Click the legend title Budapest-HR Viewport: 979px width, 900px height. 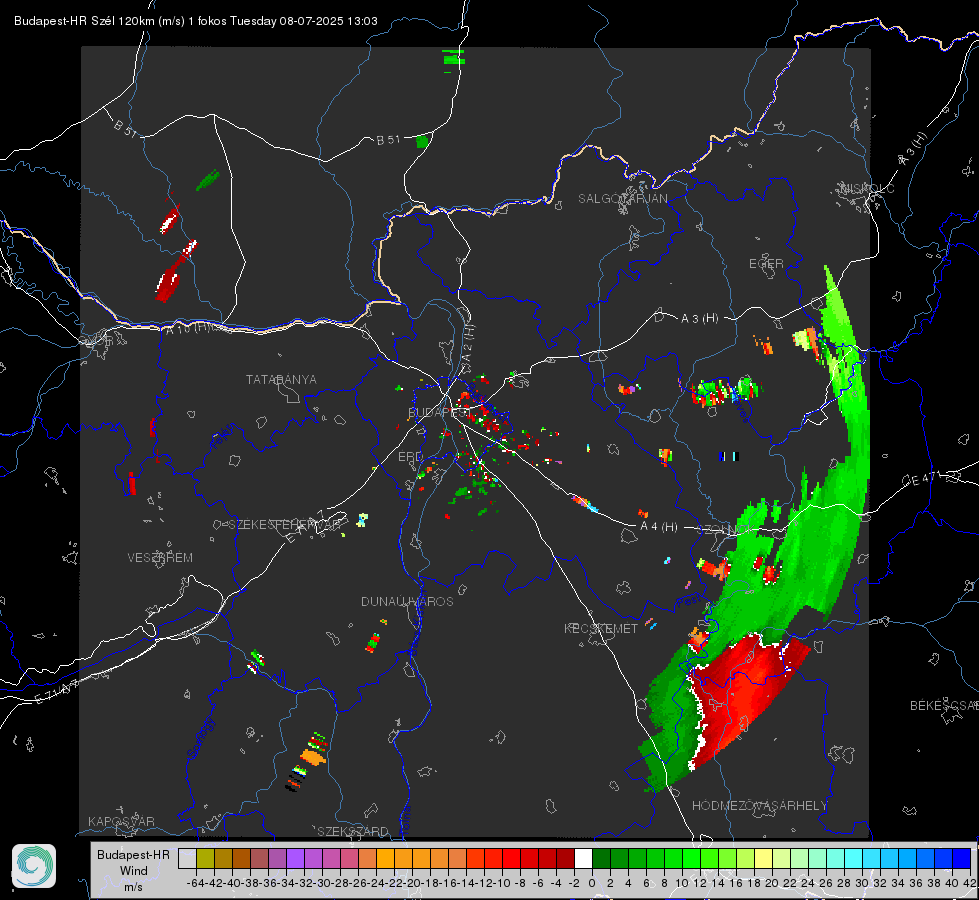point(134,854)
